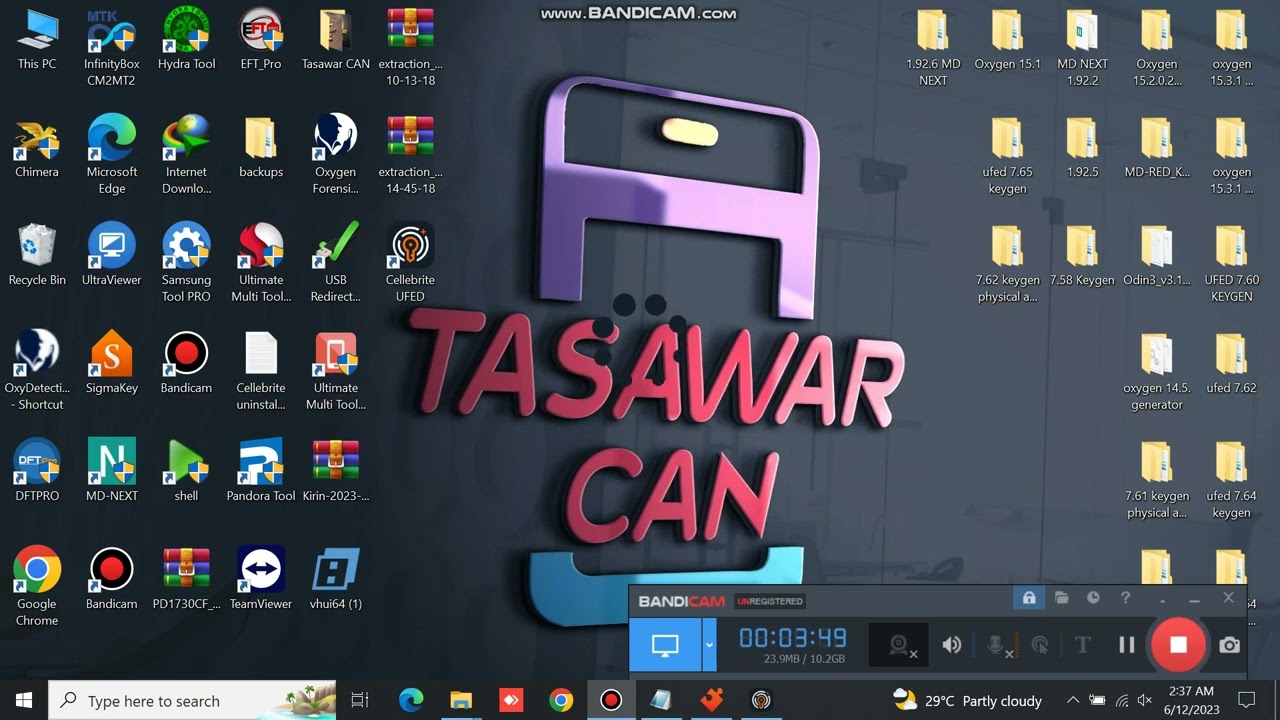Open Google Chrome from the taskbar
Viewport: 1280px width, 720px height.
point(561,700)
